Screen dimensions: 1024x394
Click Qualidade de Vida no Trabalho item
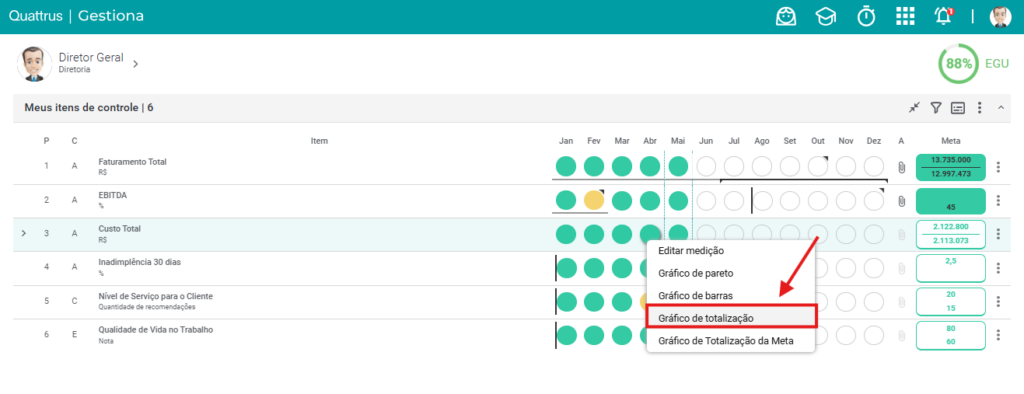point(155,330)
